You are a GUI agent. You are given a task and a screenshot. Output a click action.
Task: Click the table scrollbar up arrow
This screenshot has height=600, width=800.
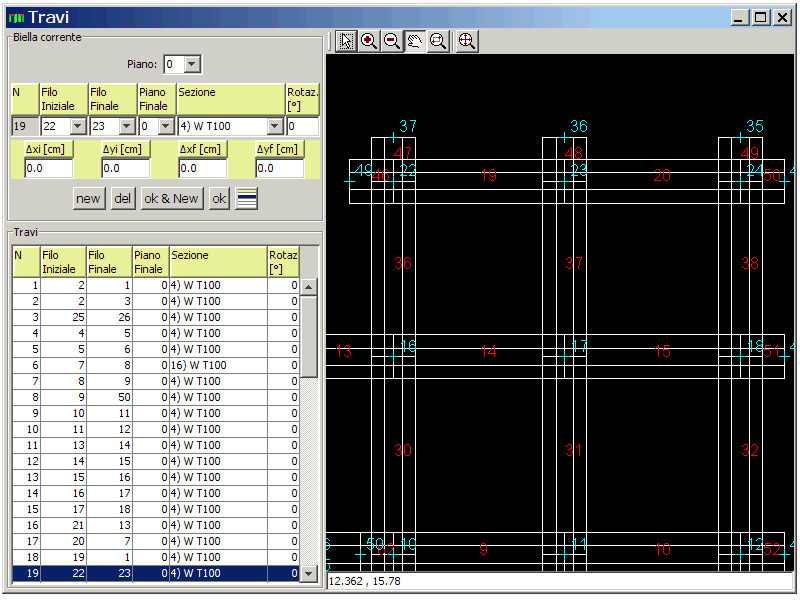point(309,287)
